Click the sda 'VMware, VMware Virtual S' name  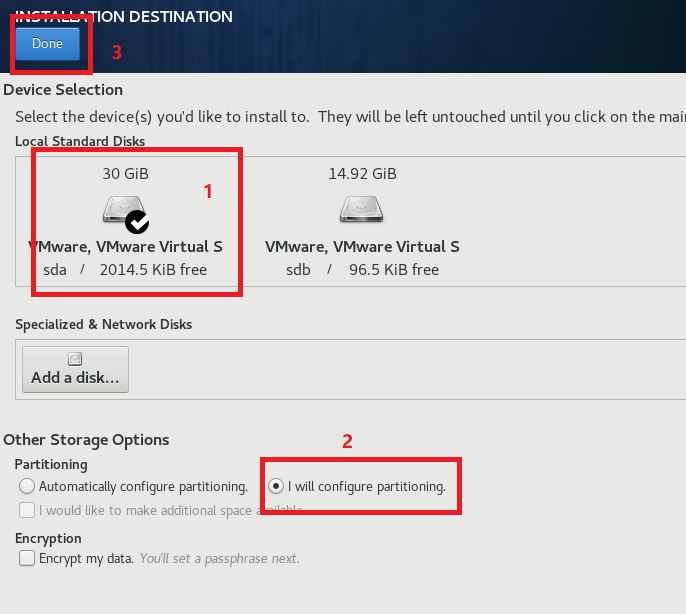coord(126,247)
